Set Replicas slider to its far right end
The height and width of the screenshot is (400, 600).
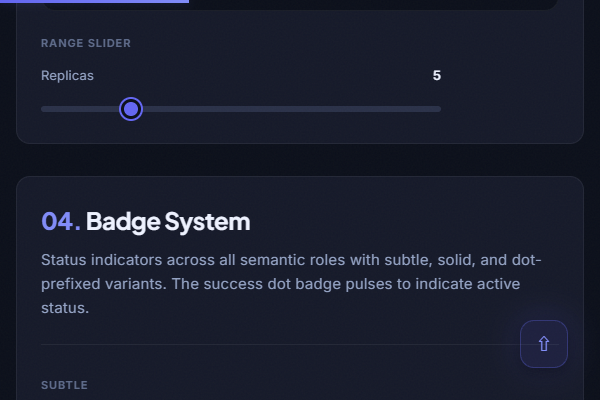(440, 109)
